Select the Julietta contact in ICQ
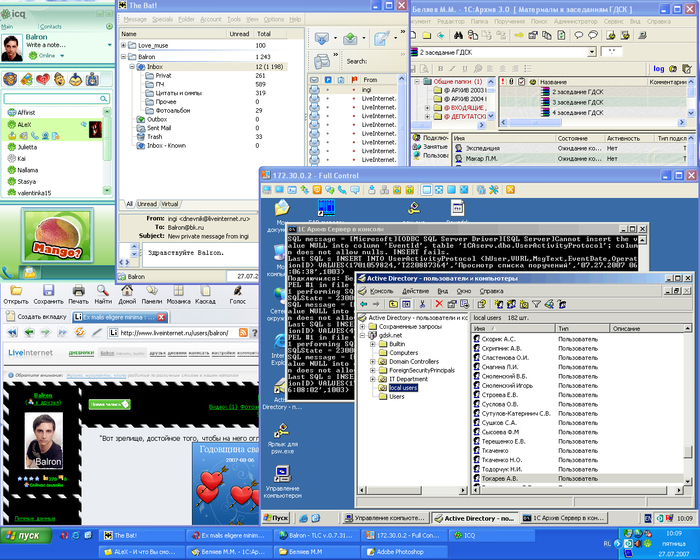The width and height of the screenshot is (700, 560). [27, 147]
